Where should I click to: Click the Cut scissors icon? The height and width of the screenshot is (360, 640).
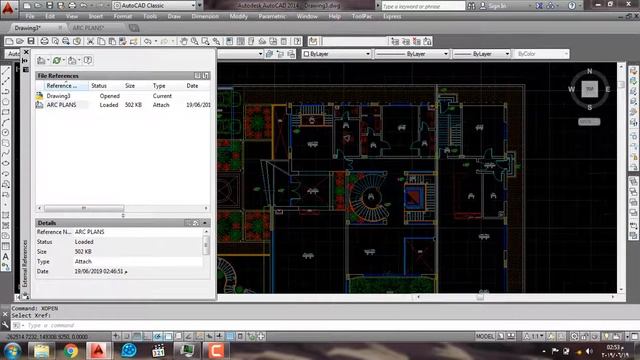[x=91, y=41]
